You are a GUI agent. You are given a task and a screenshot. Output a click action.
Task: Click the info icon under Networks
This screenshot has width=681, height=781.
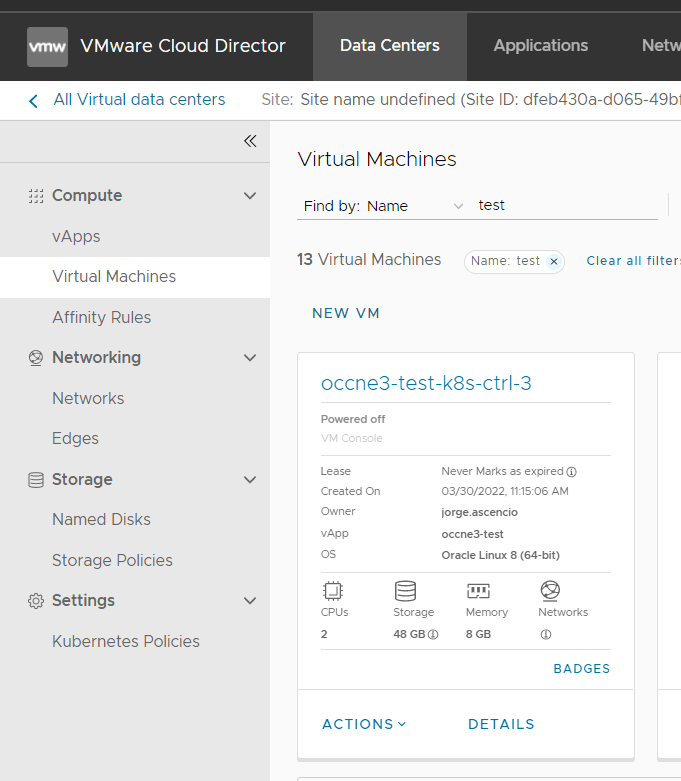[546, 635]
